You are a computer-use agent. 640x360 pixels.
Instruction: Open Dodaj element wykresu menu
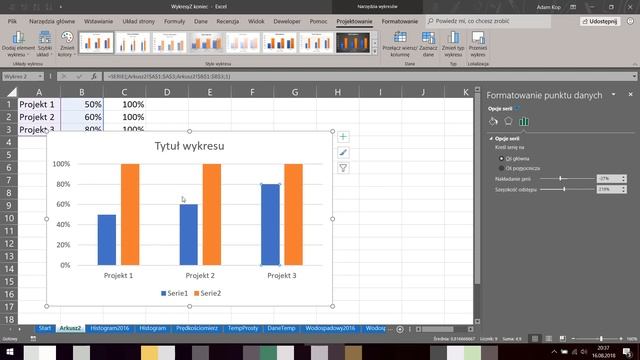point(18,44)
